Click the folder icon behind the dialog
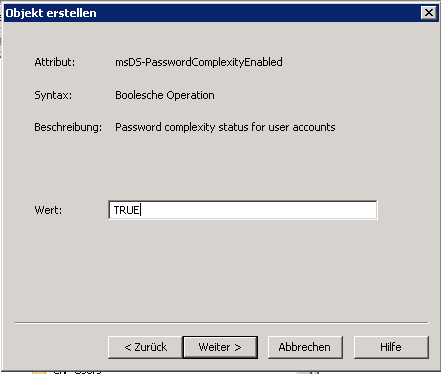The image size is (441, 374). (x=39, y=372)
